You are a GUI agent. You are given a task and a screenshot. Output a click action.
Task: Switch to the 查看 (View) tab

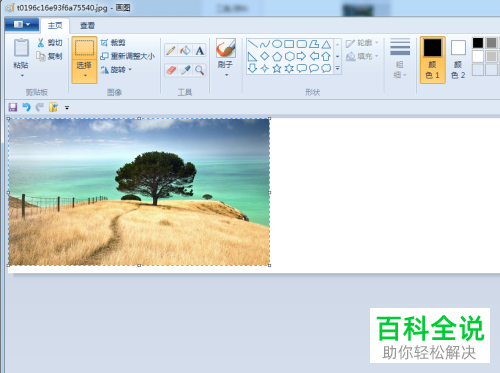click(87, 26)
